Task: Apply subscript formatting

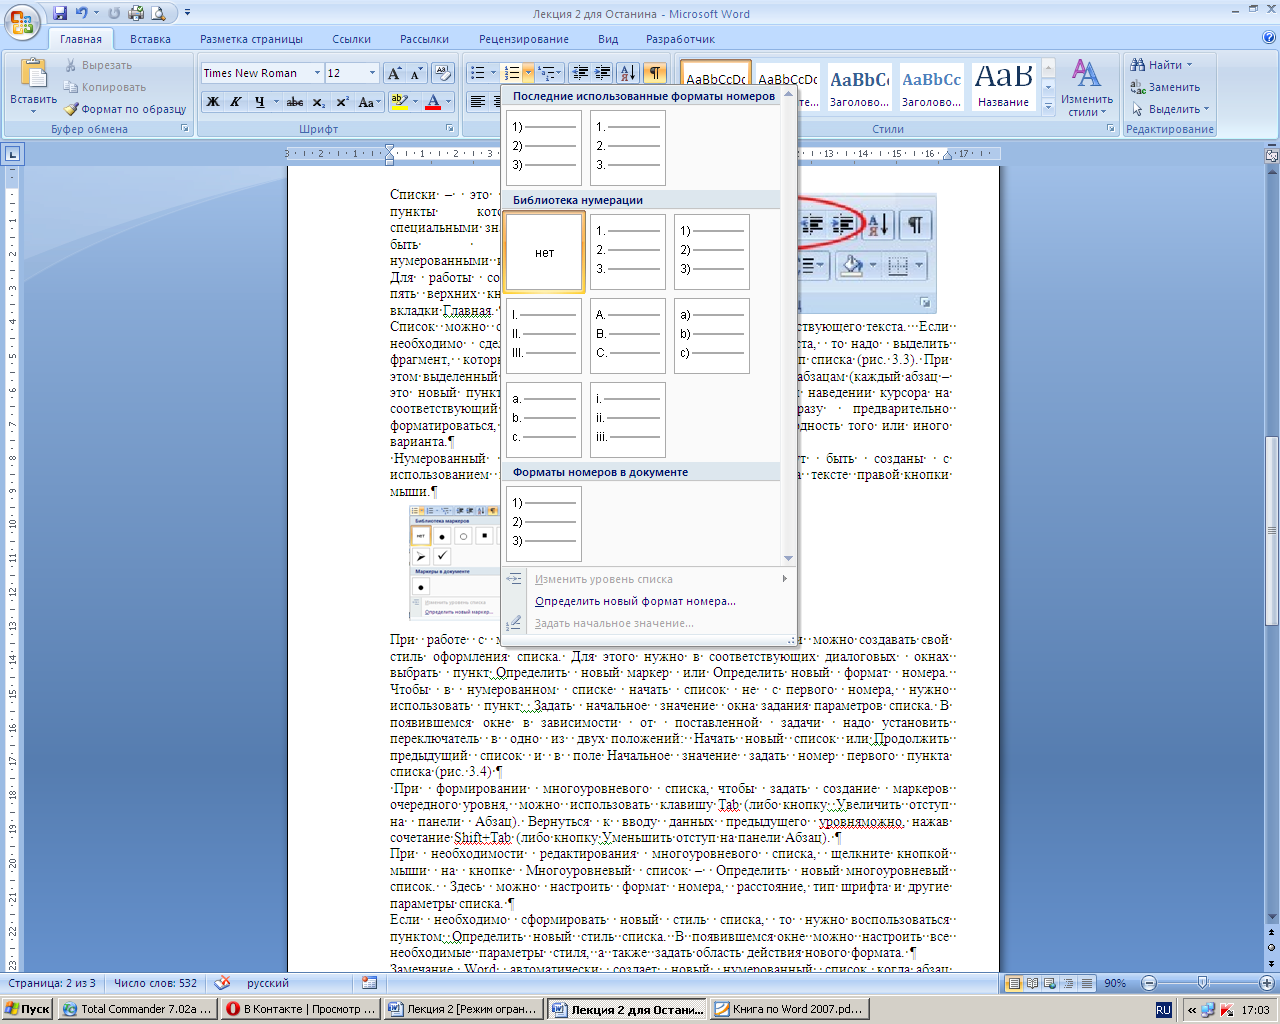Action: pos(319,102)
